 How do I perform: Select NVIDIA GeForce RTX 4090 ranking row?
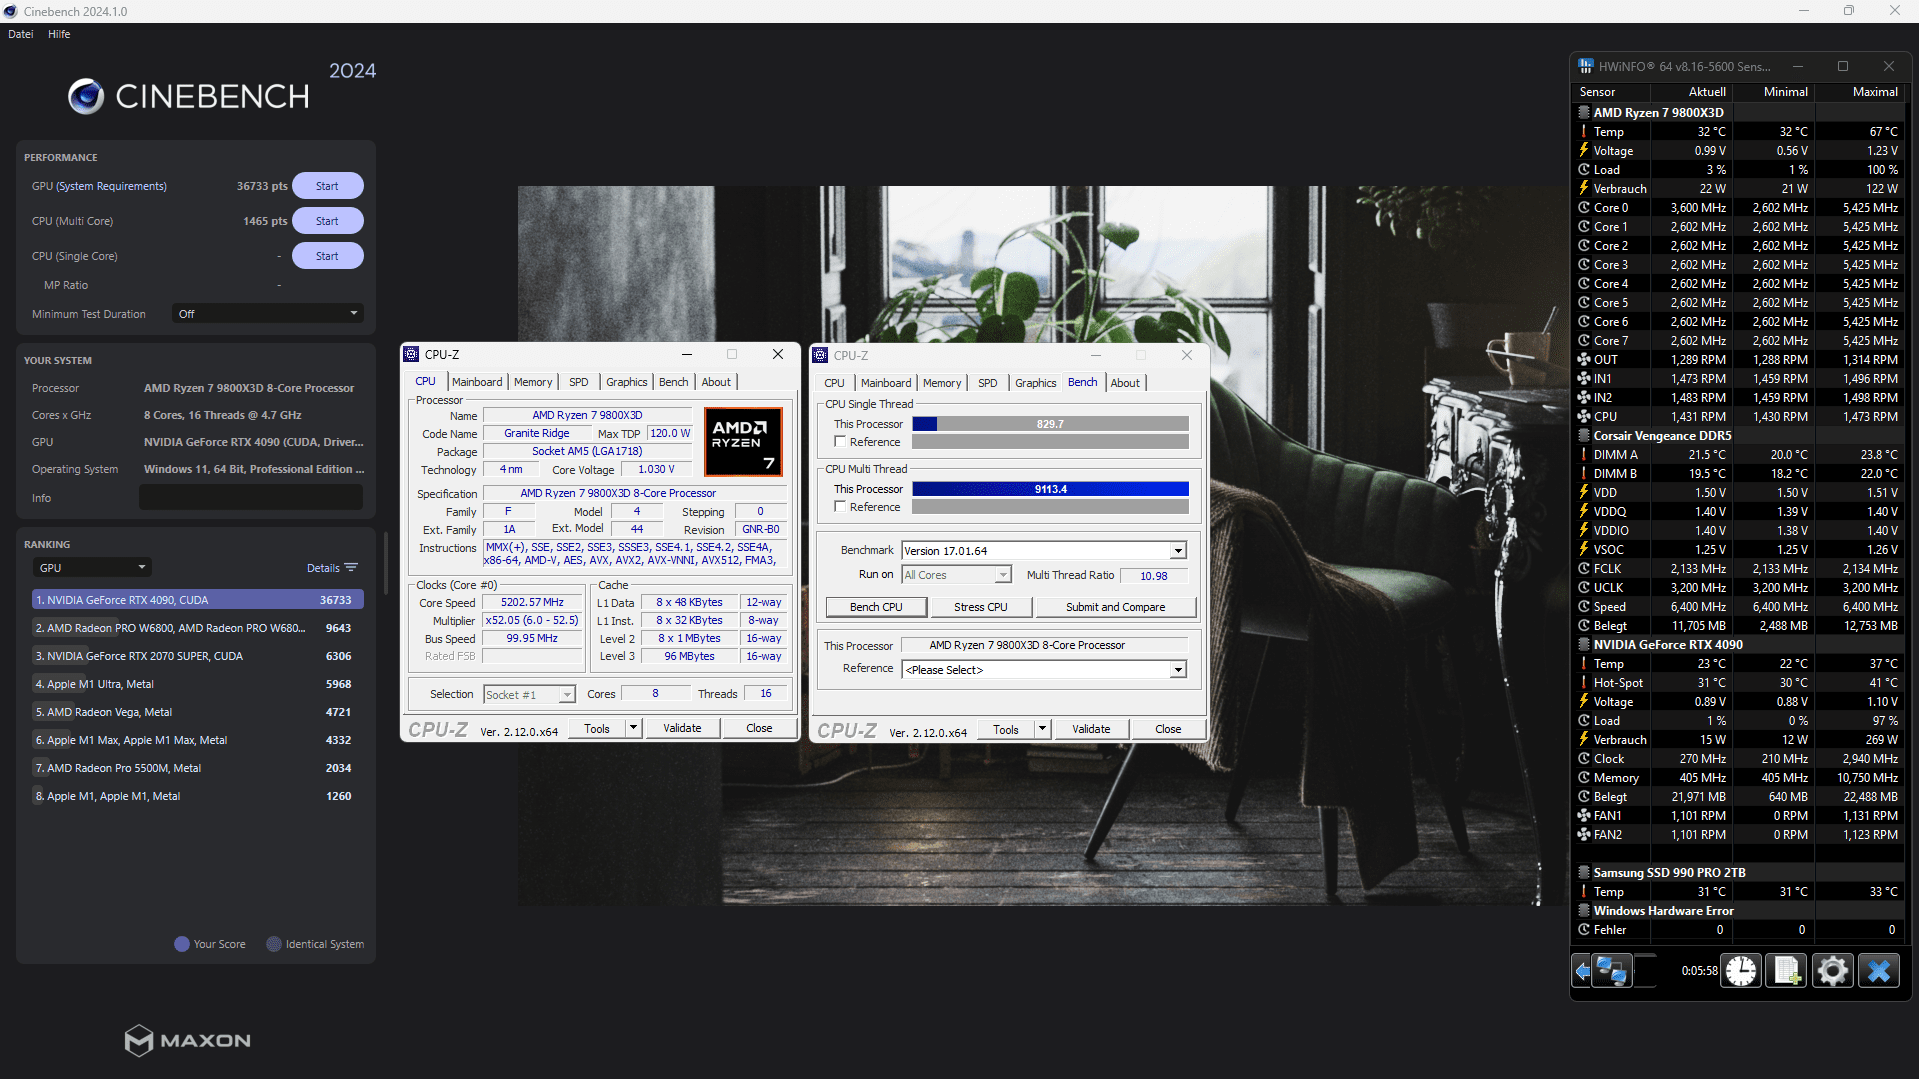click(x=197, y=600)
